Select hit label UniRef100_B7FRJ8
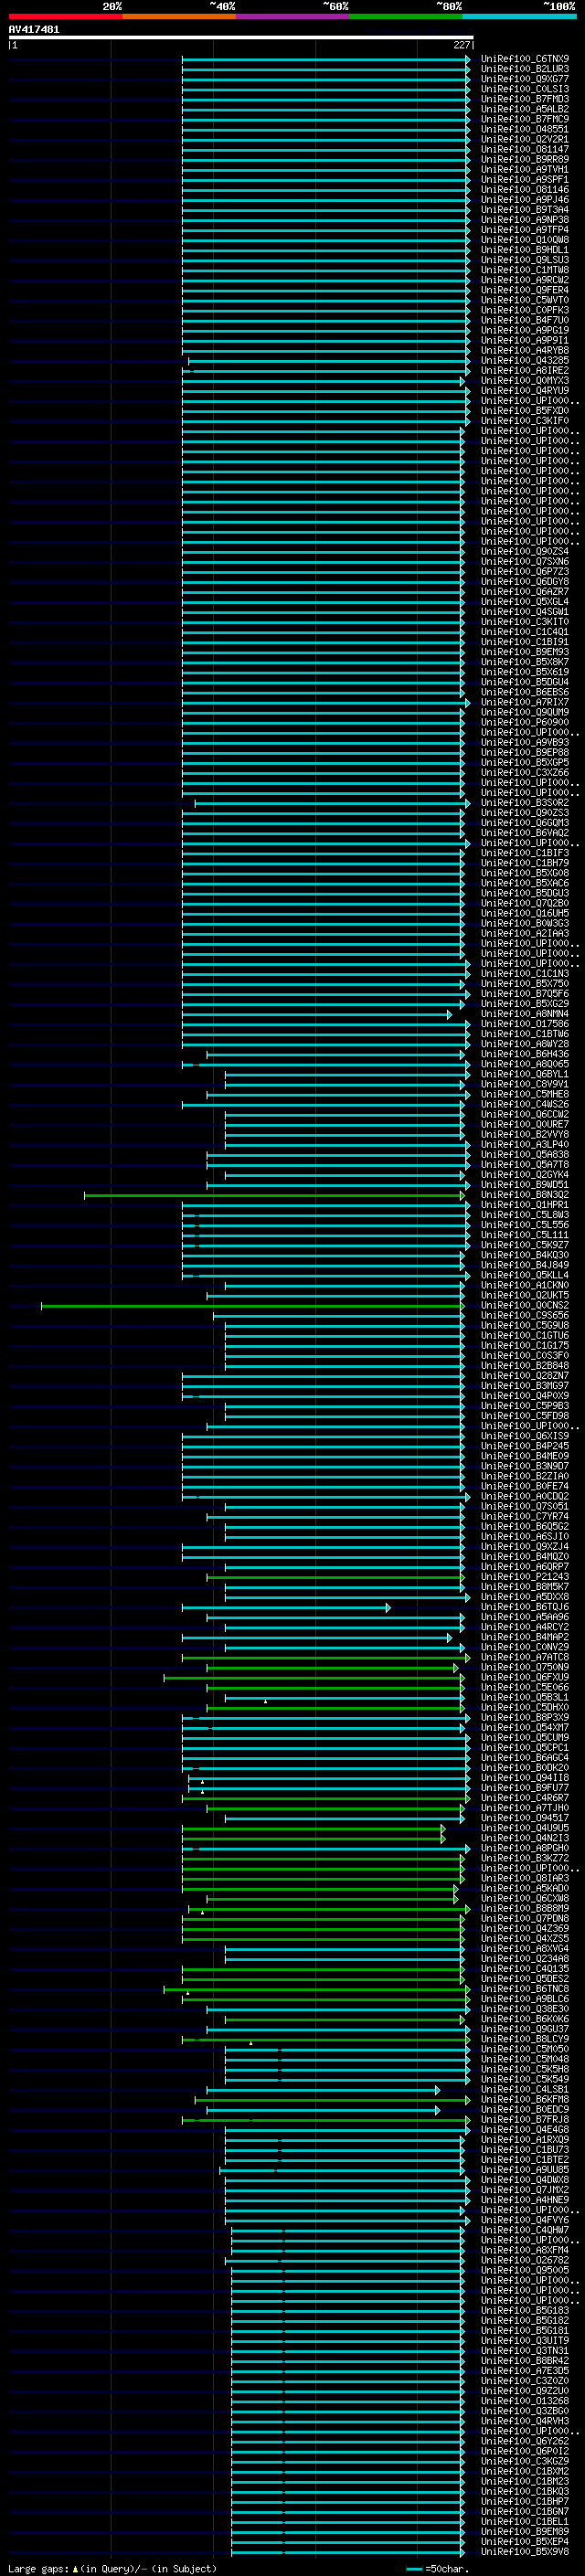Viewport: 585px width, 2576px height. click(525, 2119)
